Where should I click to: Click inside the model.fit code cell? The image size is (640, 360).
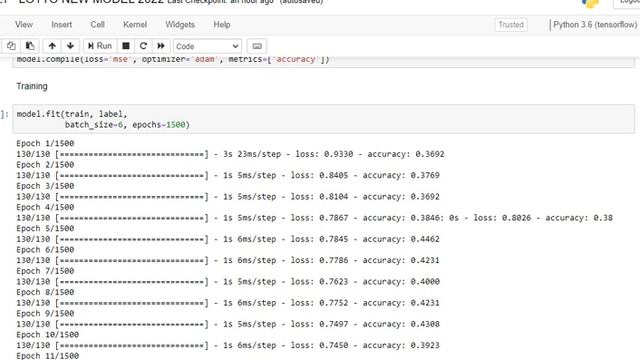[x=324, y=119]
